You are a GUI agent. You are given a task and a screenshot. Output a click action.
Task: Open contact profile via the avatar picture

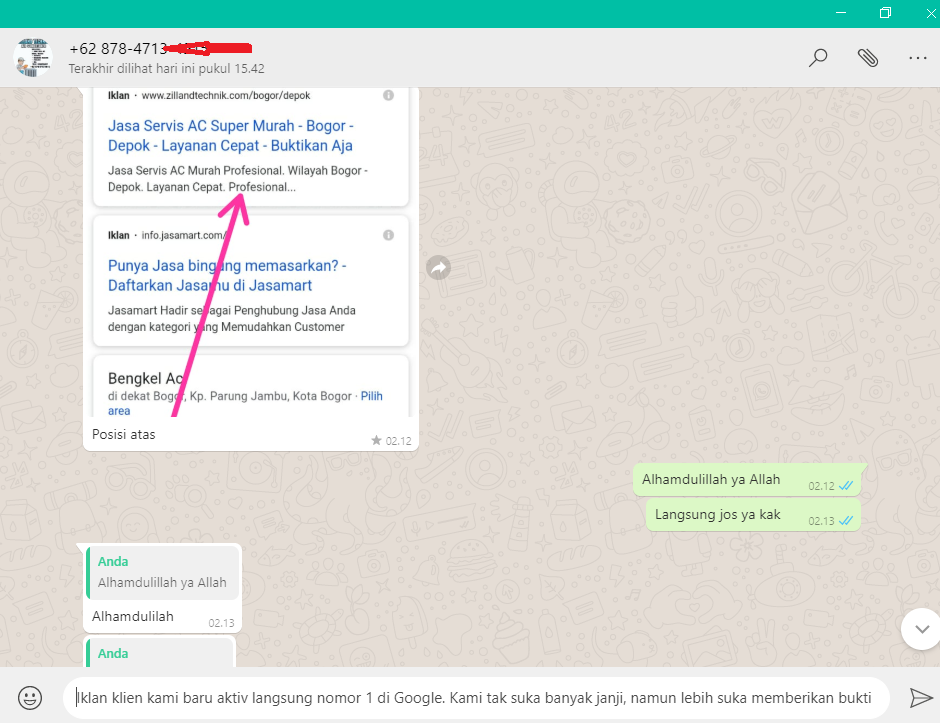pyautogui.click(x=33, y=57)
